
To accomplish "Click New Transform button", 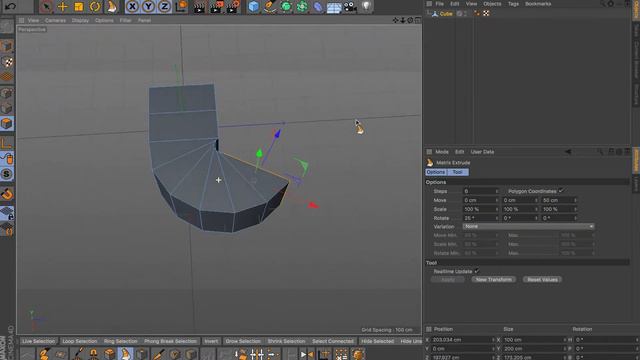I will tap(493, 280).
